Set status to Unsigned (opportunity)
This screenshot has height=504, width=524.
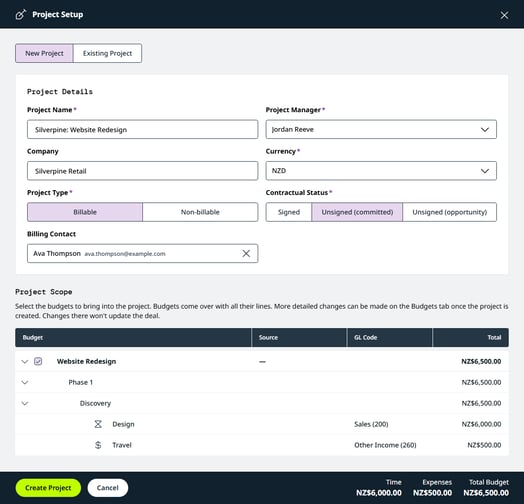tap(449, 212)
